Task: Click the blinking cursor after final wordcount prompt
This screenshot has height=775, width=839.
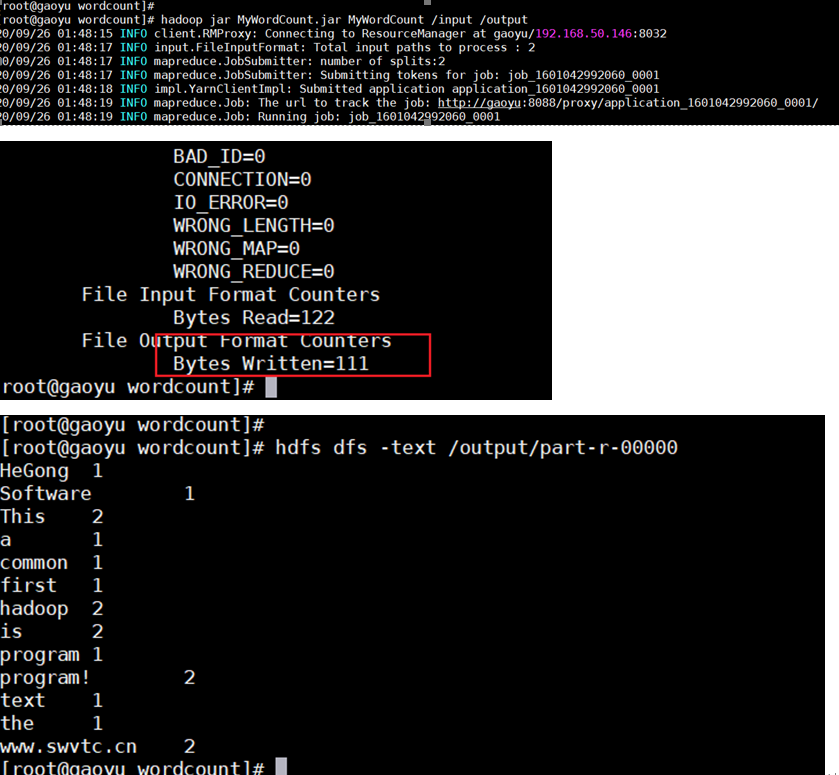Action: (x=281, y=766)
